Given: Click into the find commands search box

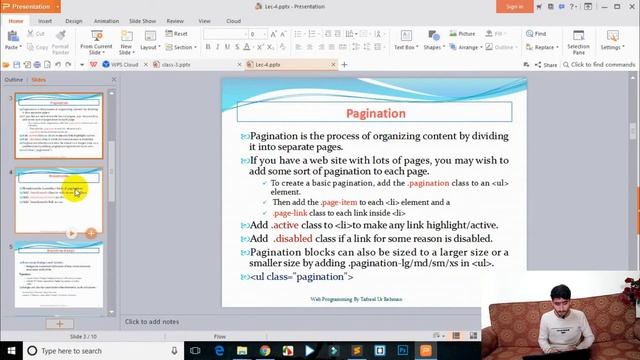Looking at the screenshot, I should tap(599, 64).
